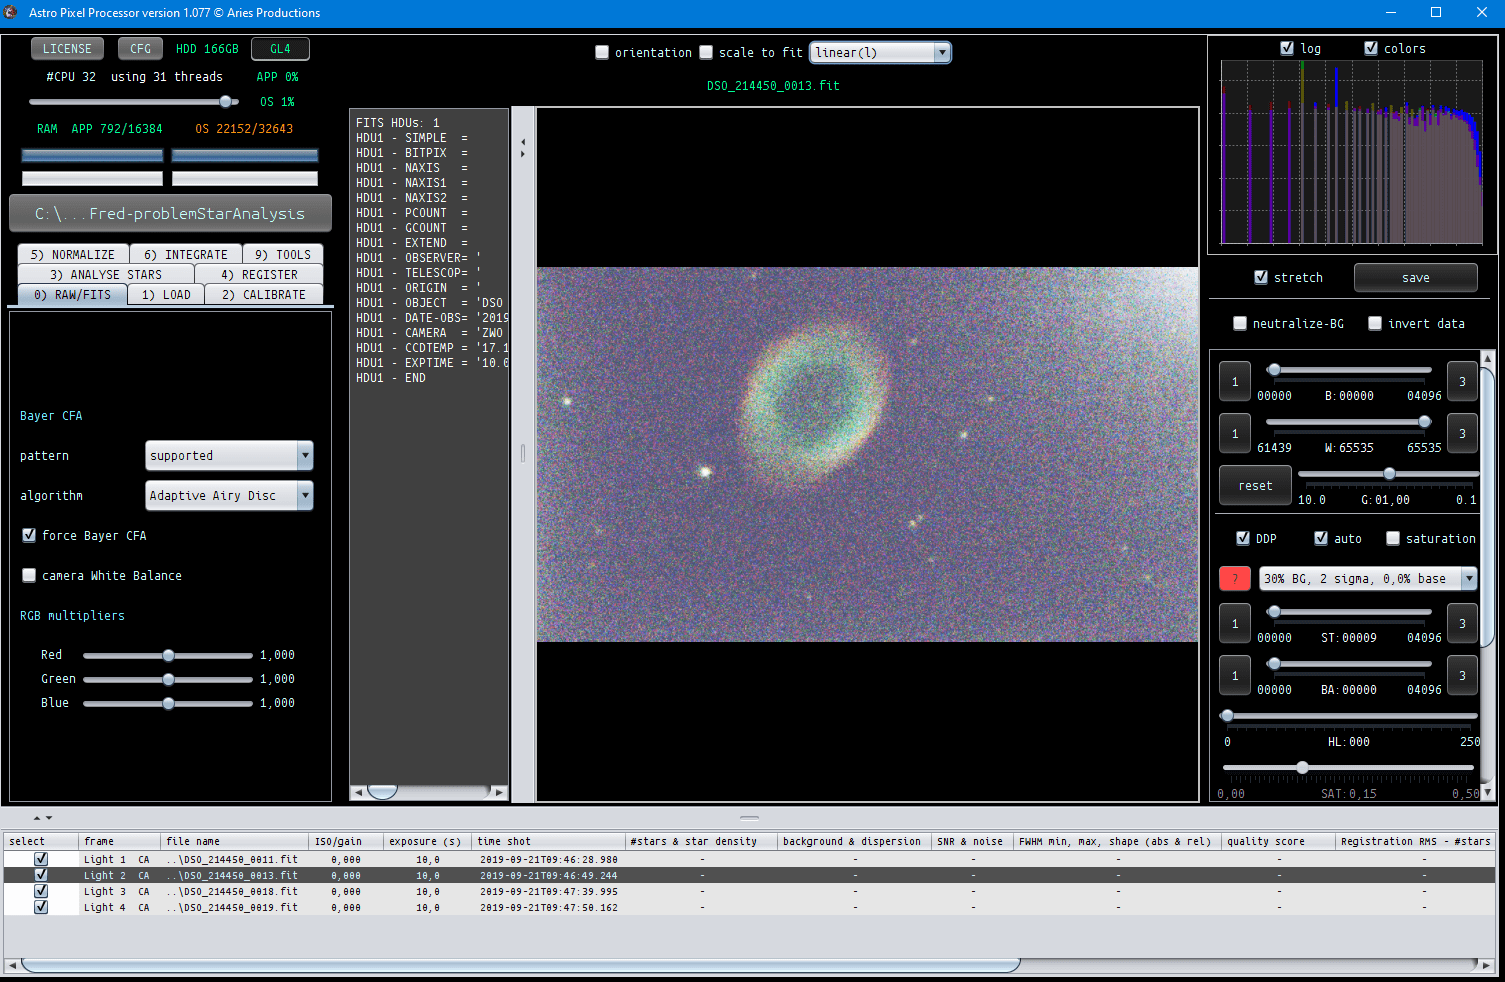Screen dimensions: 1505x982
Task: Click the file list horizontal scrollbar
Action: click(520, 965)
